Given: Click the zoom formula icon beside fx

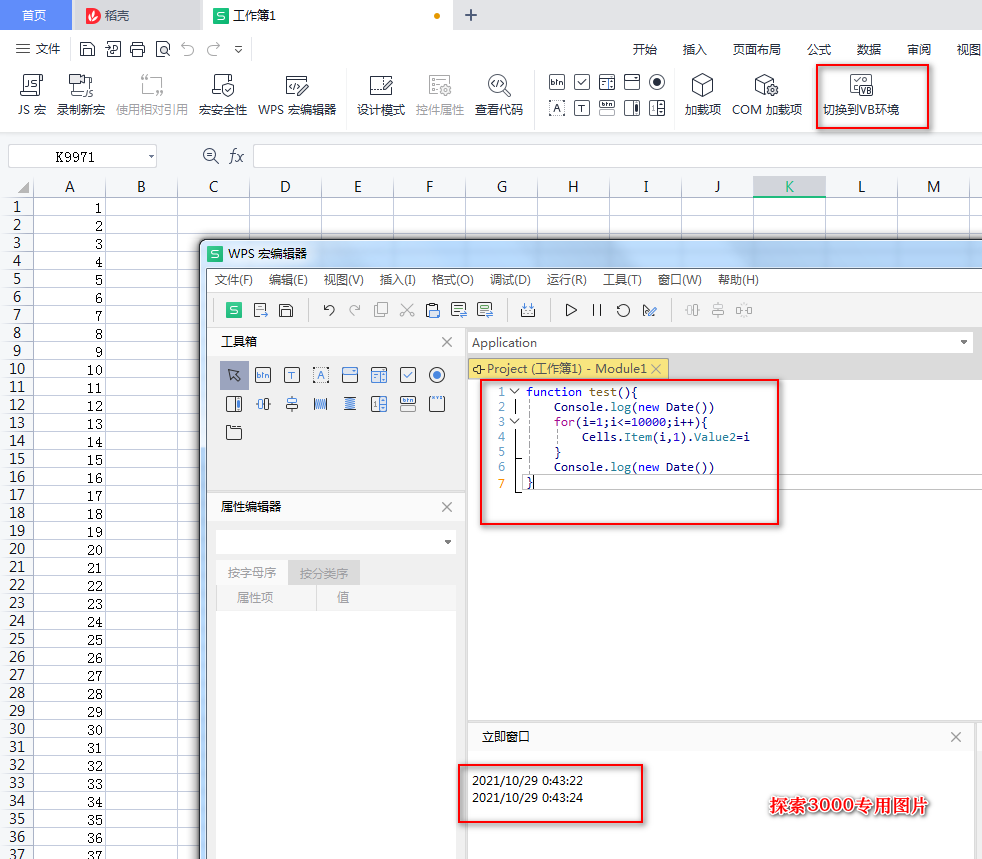Looking at the screenshot, I should tap(211, 156).
